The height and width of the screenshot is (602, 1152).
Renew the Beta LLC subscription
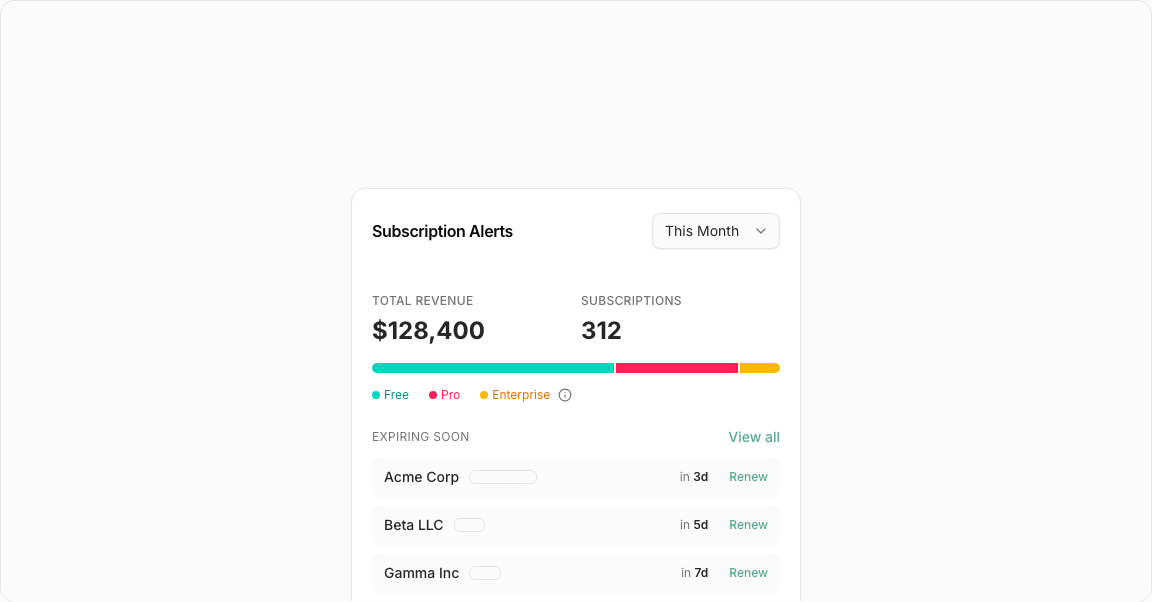(x=748, y=525)
